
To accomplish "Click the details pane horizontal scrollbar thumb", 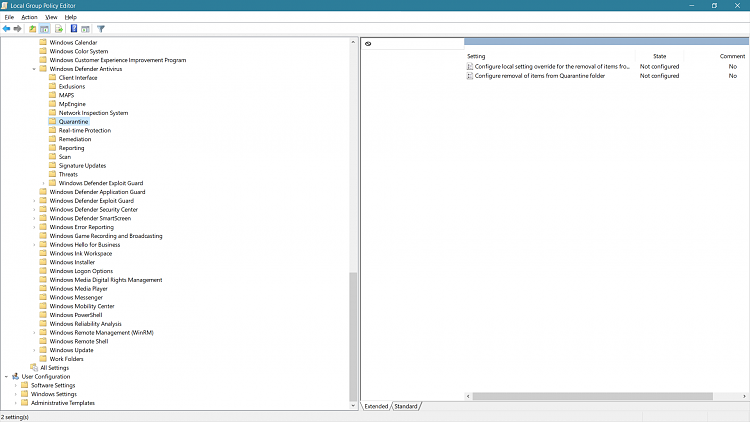I will (x=593, y=396).
